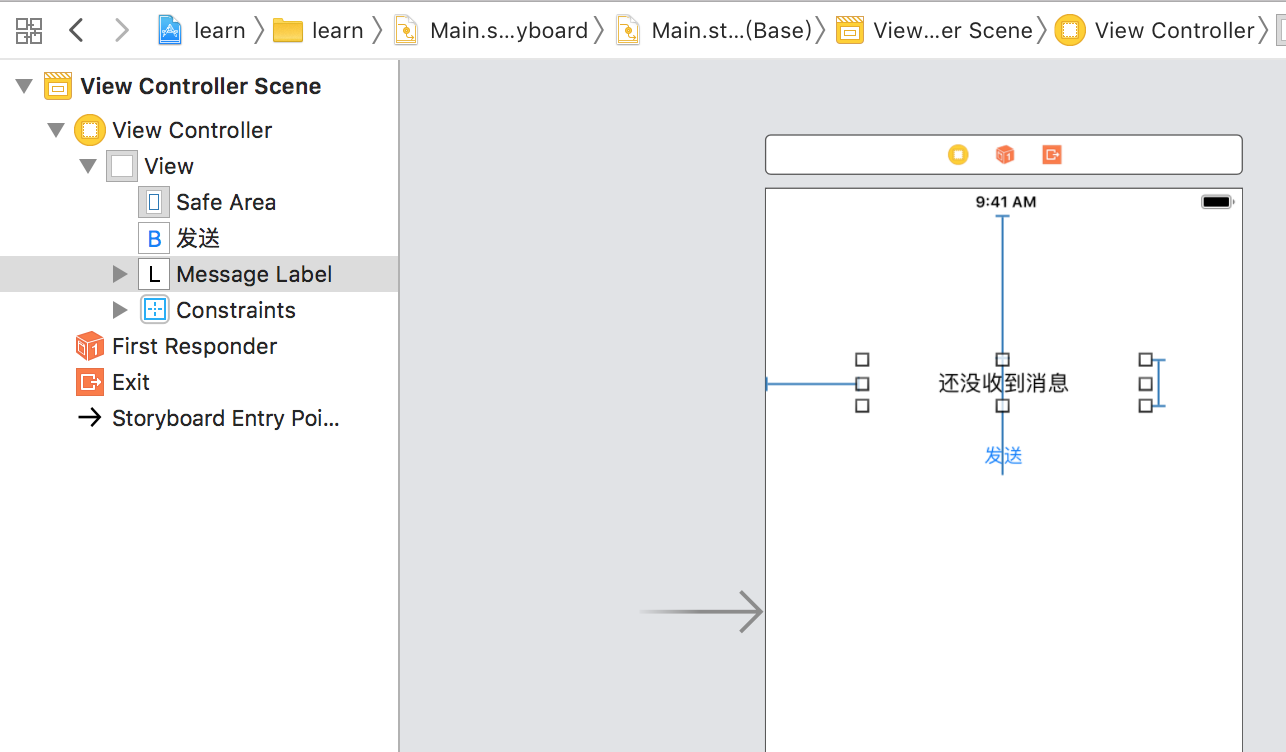Click the button B icon in outline
This screenshot has width=1286, height=752.
pyautogui.click(x=154, y=238)
